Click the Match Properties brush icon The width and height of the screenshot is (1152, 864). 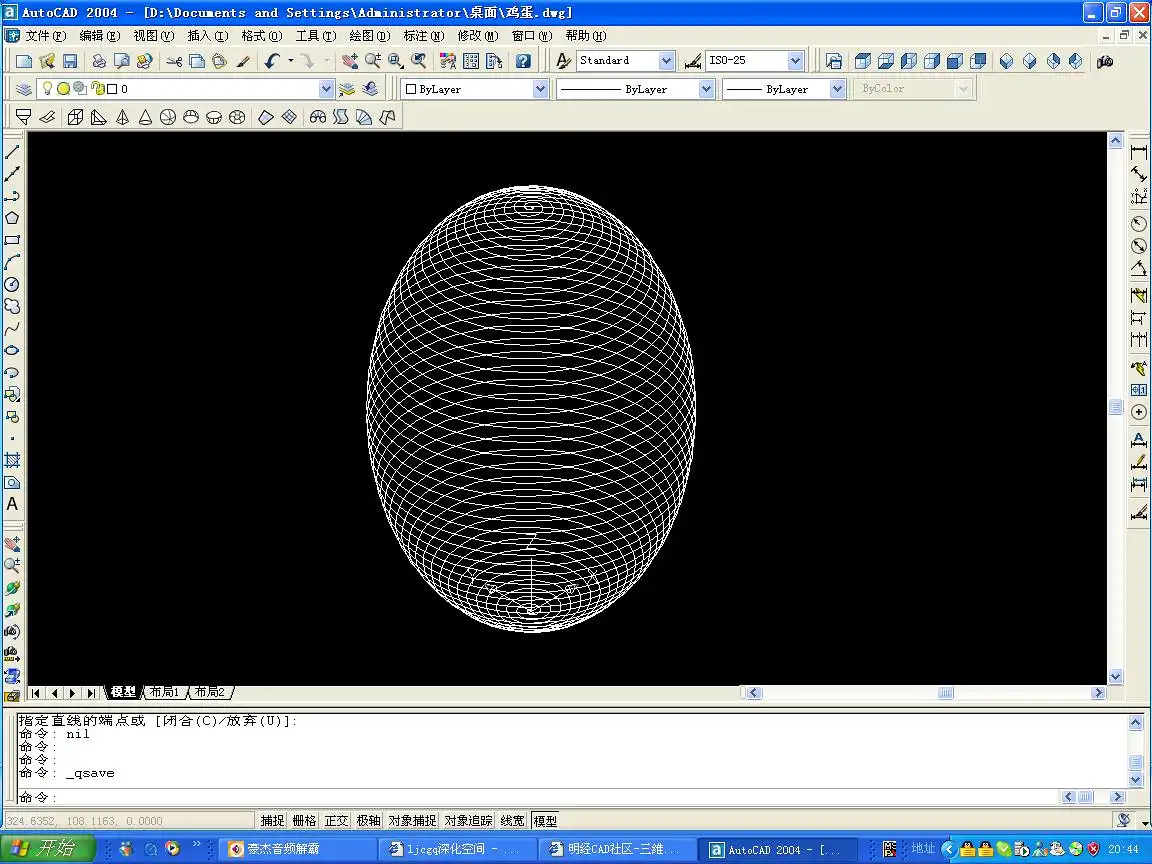(x=243, y=61)
